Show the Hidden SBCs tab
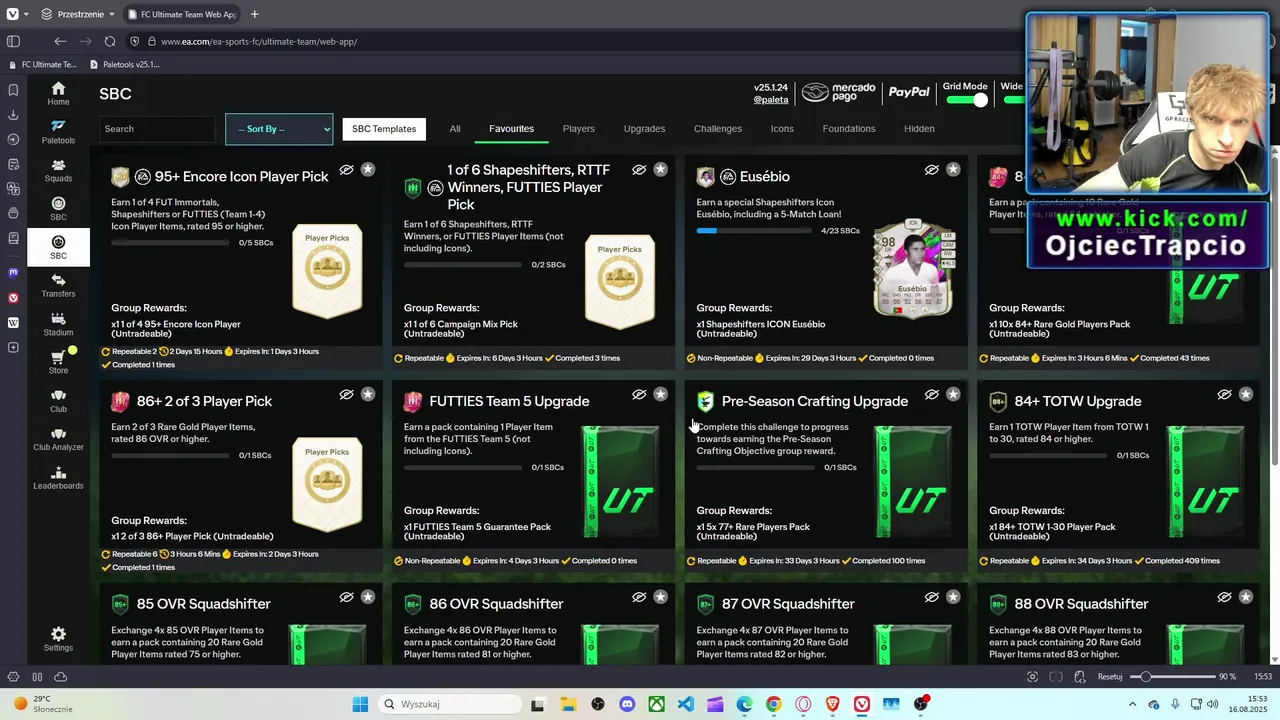The width and height of the screenshot is (1280, 720). pos(919,129)
